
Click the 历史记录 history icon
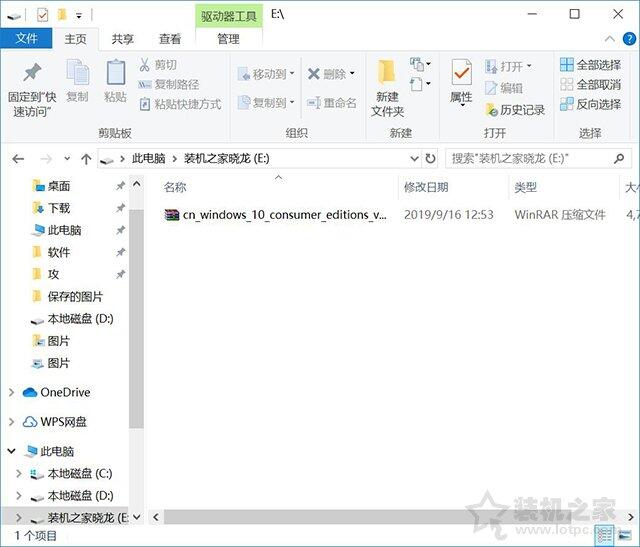[491, 109]
